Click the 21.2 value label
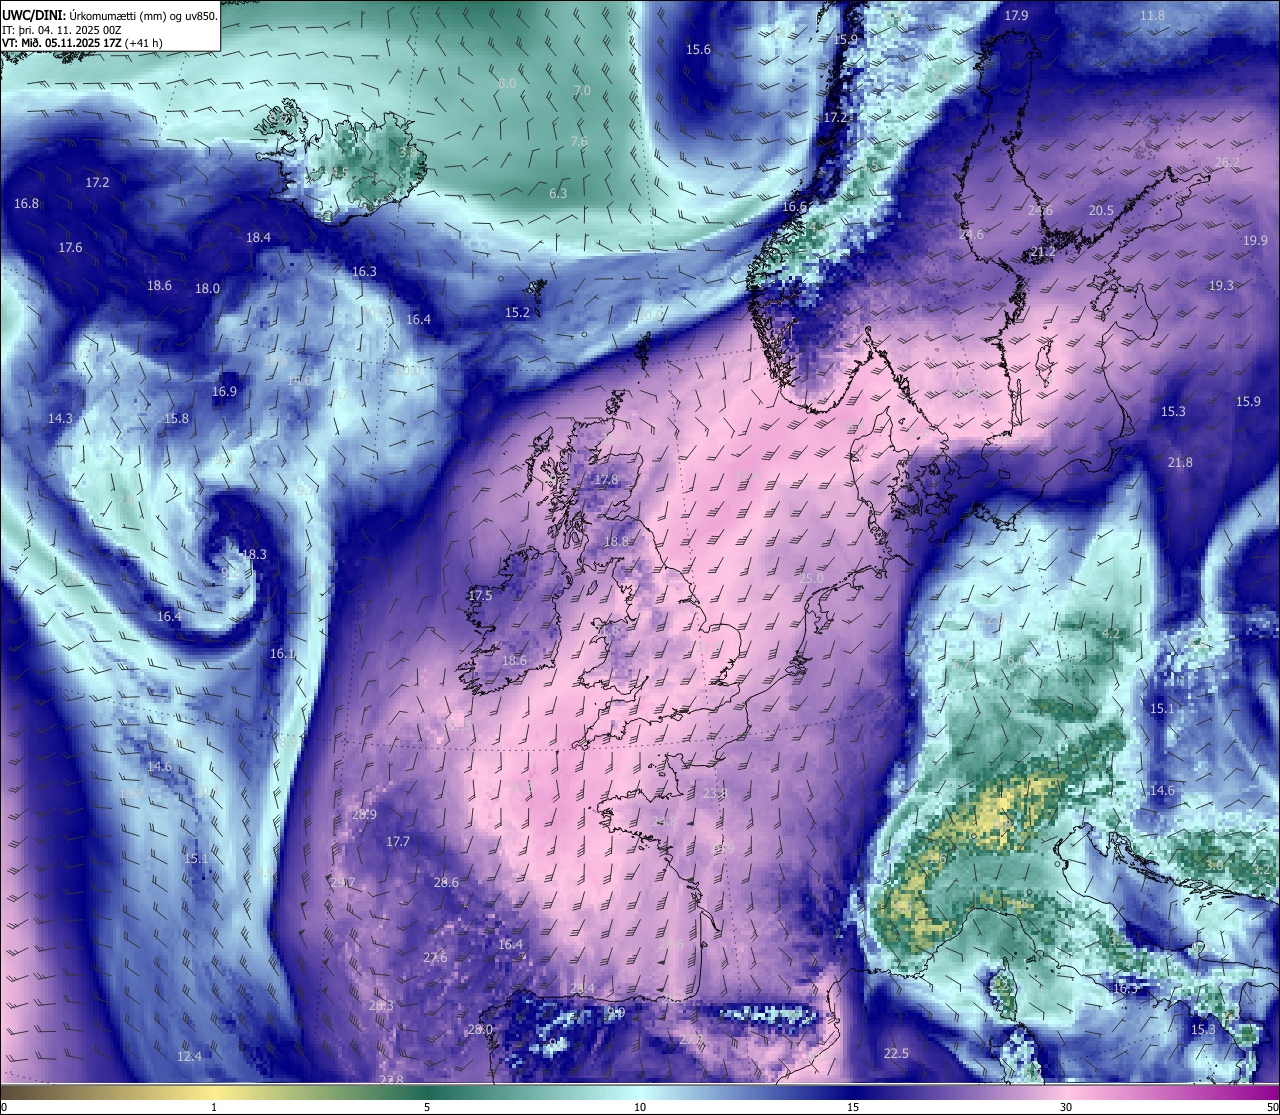The height and width of the screenshot is (1115, 1280). tap(1043, 252)
